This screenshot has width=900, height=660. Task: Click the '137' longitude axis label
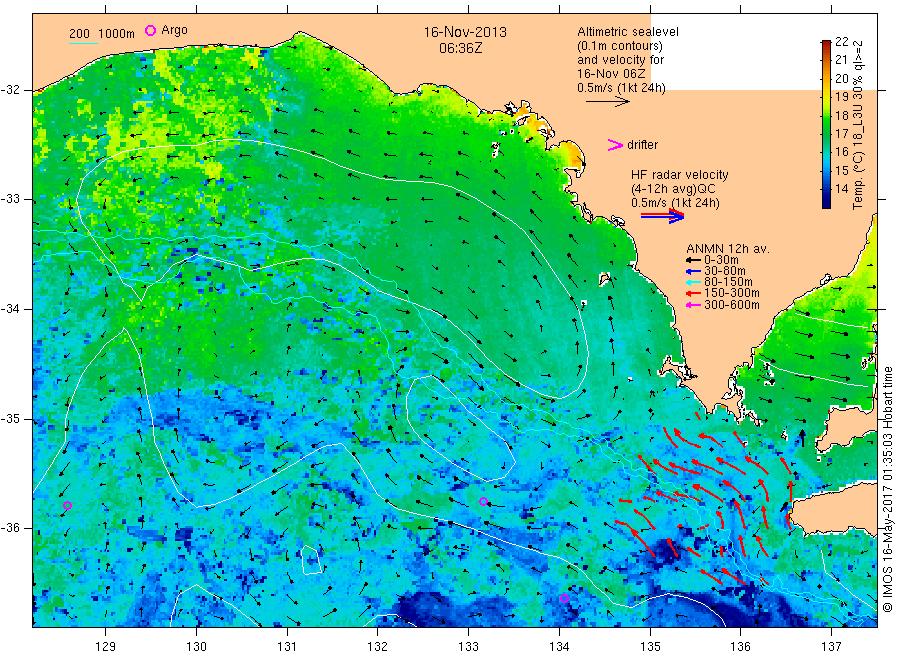pyautogui.click(x=831, y=647)
